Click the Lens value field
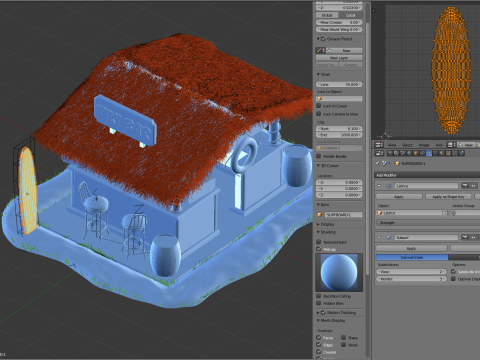The image size is (480, 360). tap(339, 85)
